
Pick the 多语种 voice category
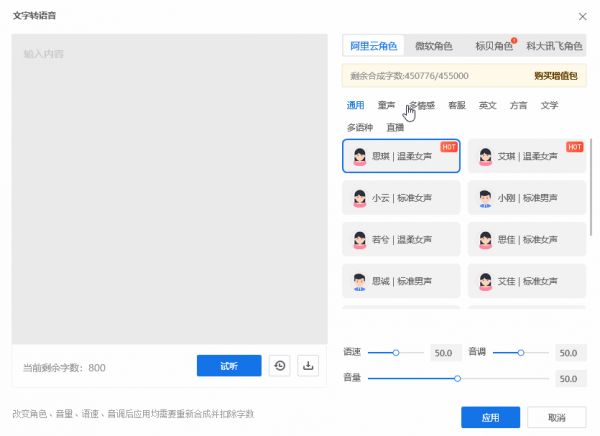360,127
